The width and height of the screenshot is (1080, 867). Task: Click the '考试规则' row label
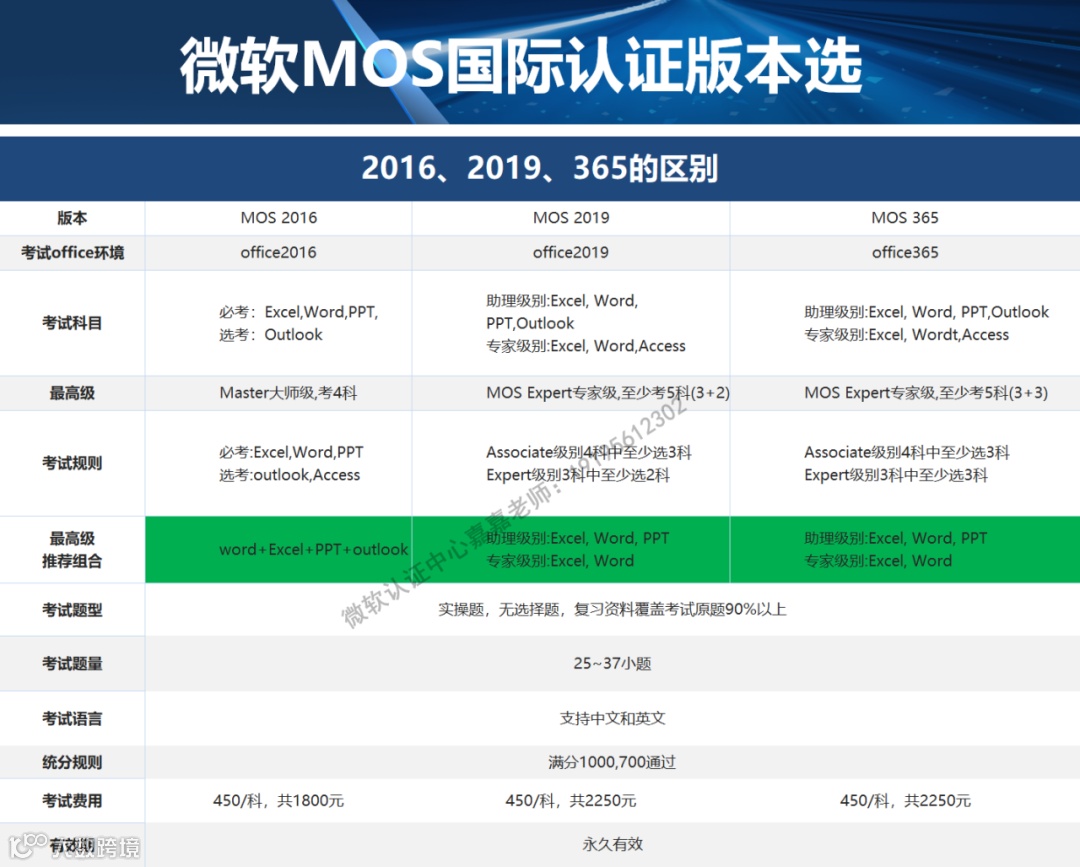(x=72, y=463)
